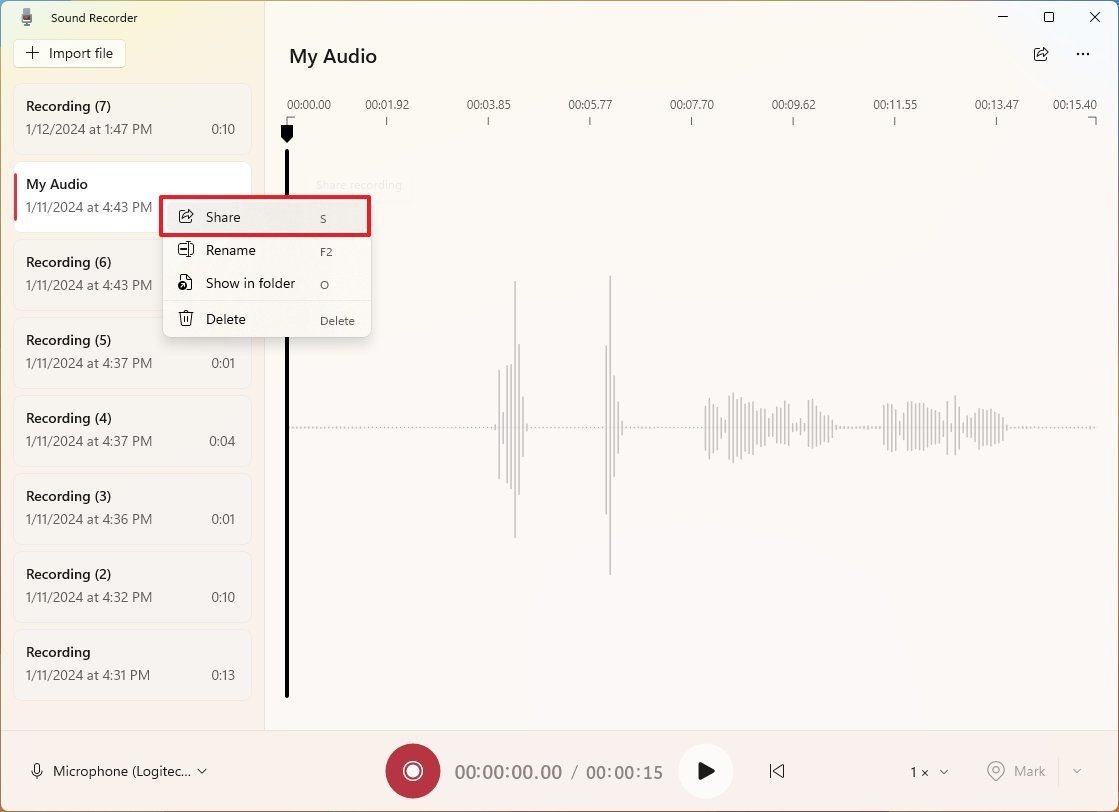The height and width of the screenshot is (812, 1119).
Task: Click the 00:07.70 timeline ruler mark
Action: (x=691, y=104)
